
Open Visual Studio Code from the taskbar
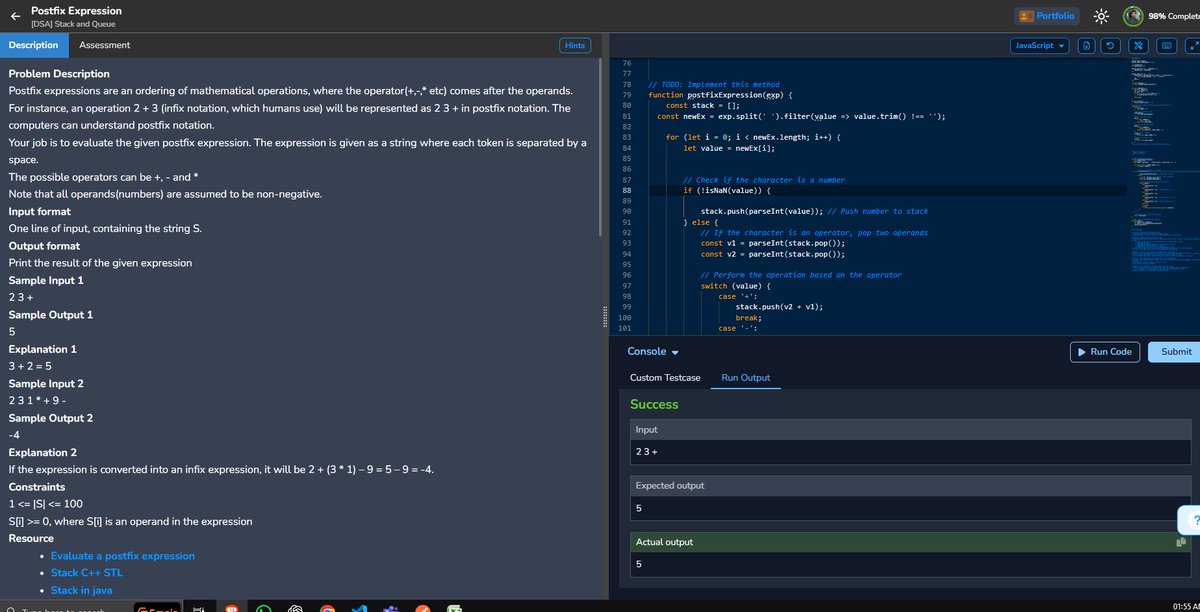coord(359,608)
